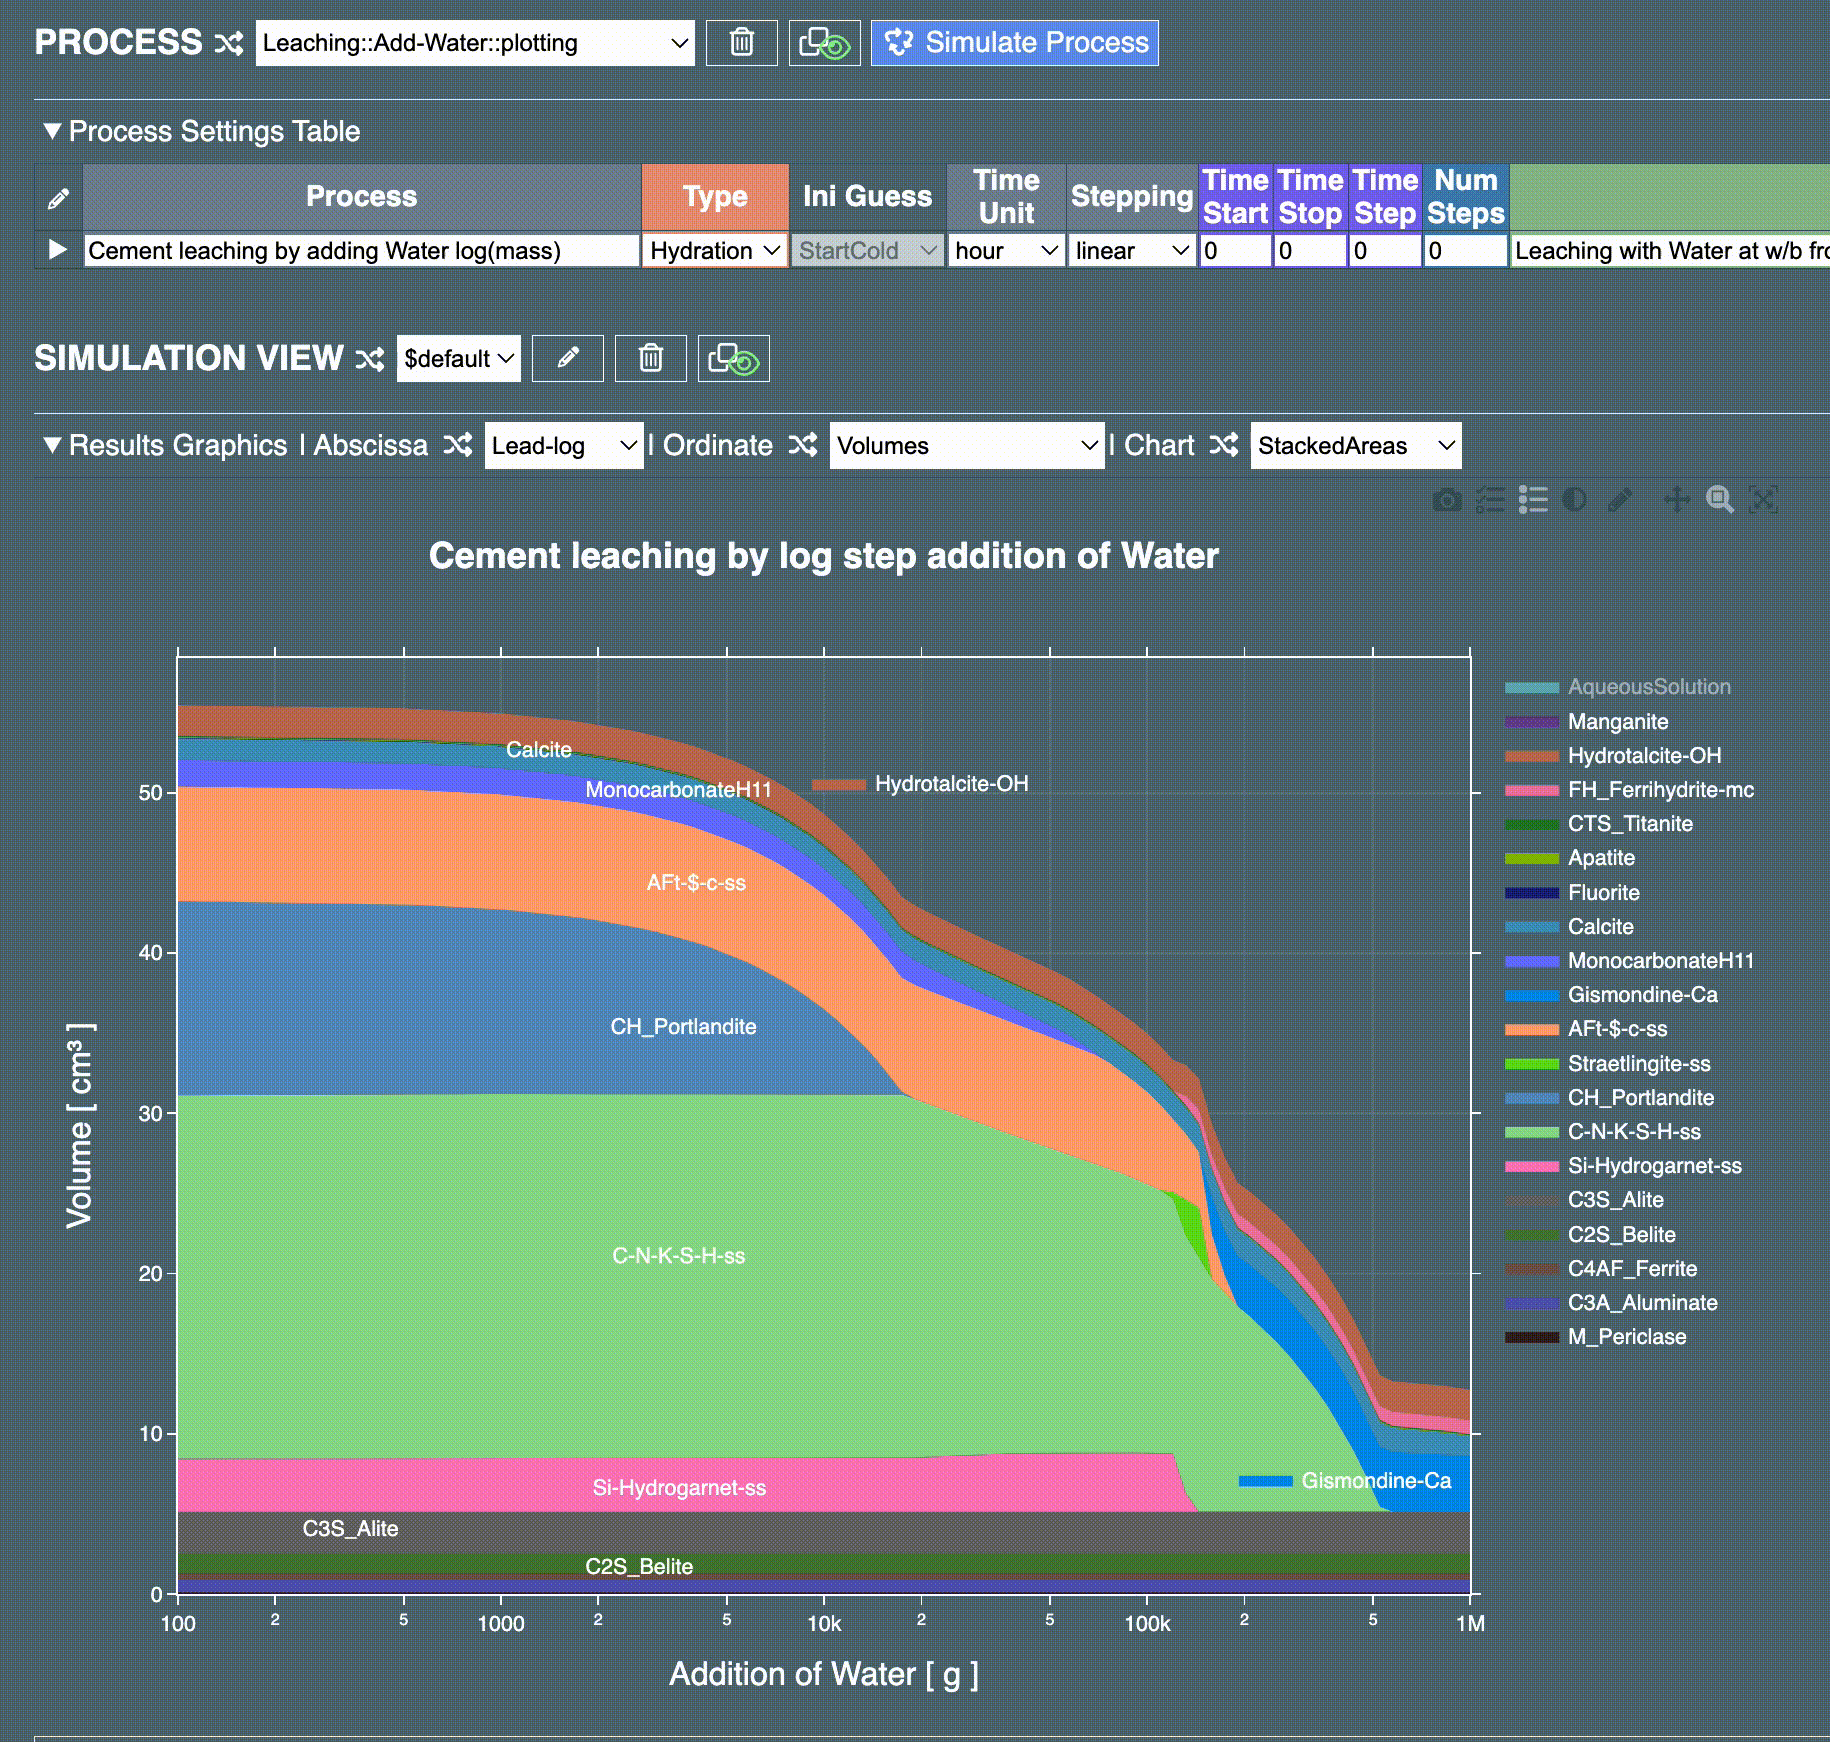The width and height of the screenshot is (1830, 1742).
Task: Toggle CH_Portlandite series in the legend
Action: pos(1640,1098)
